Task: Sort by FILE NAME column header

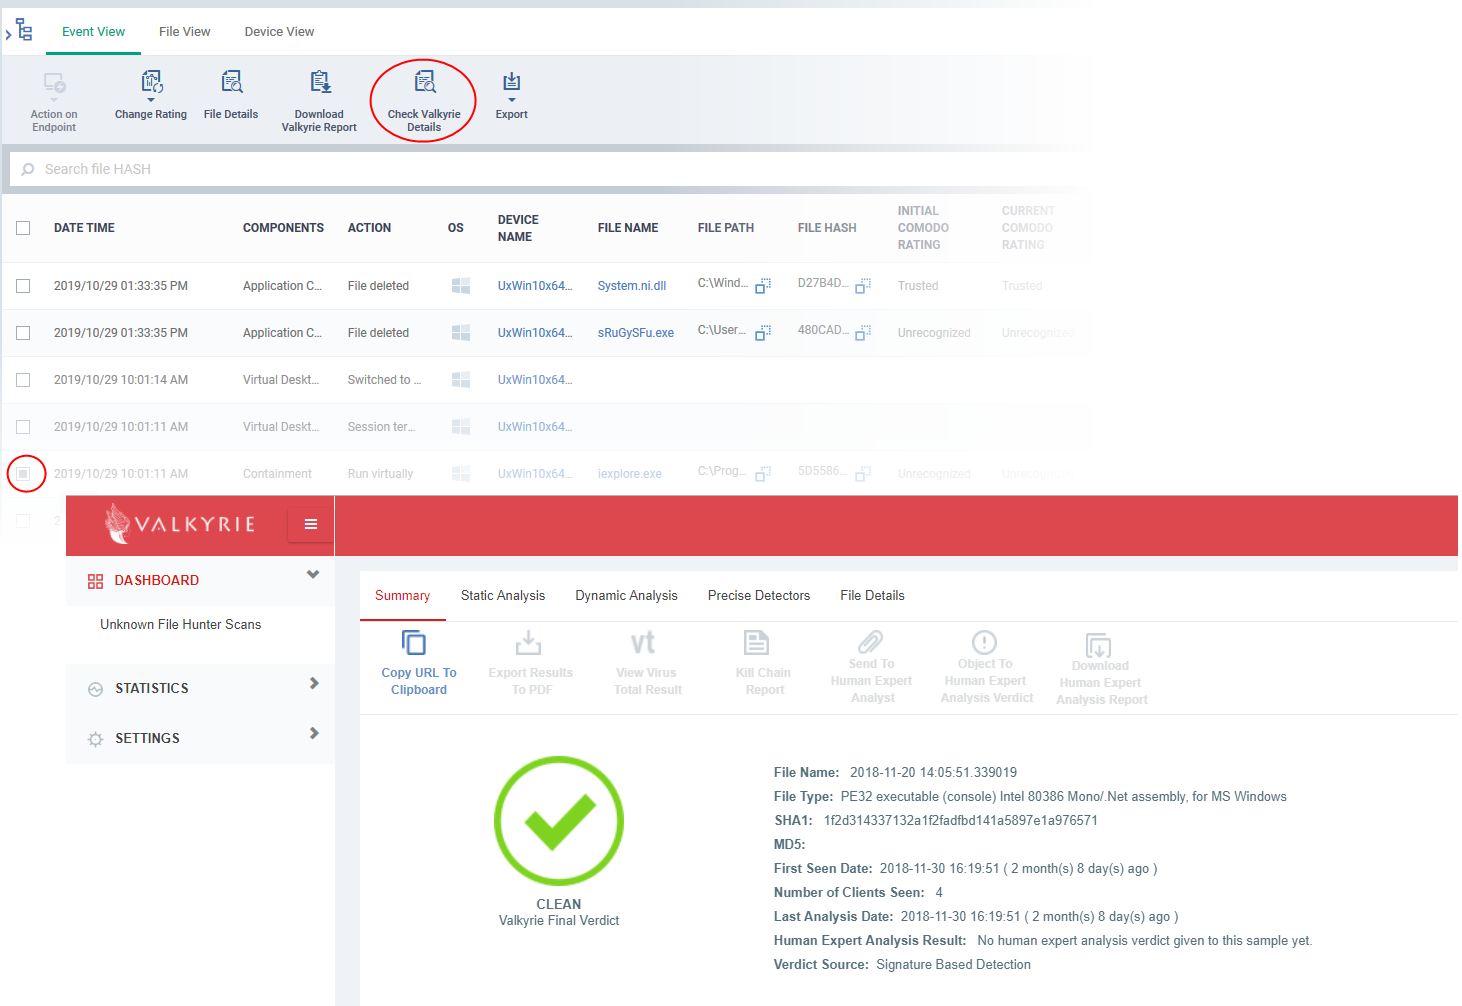Action: [628, 228]
